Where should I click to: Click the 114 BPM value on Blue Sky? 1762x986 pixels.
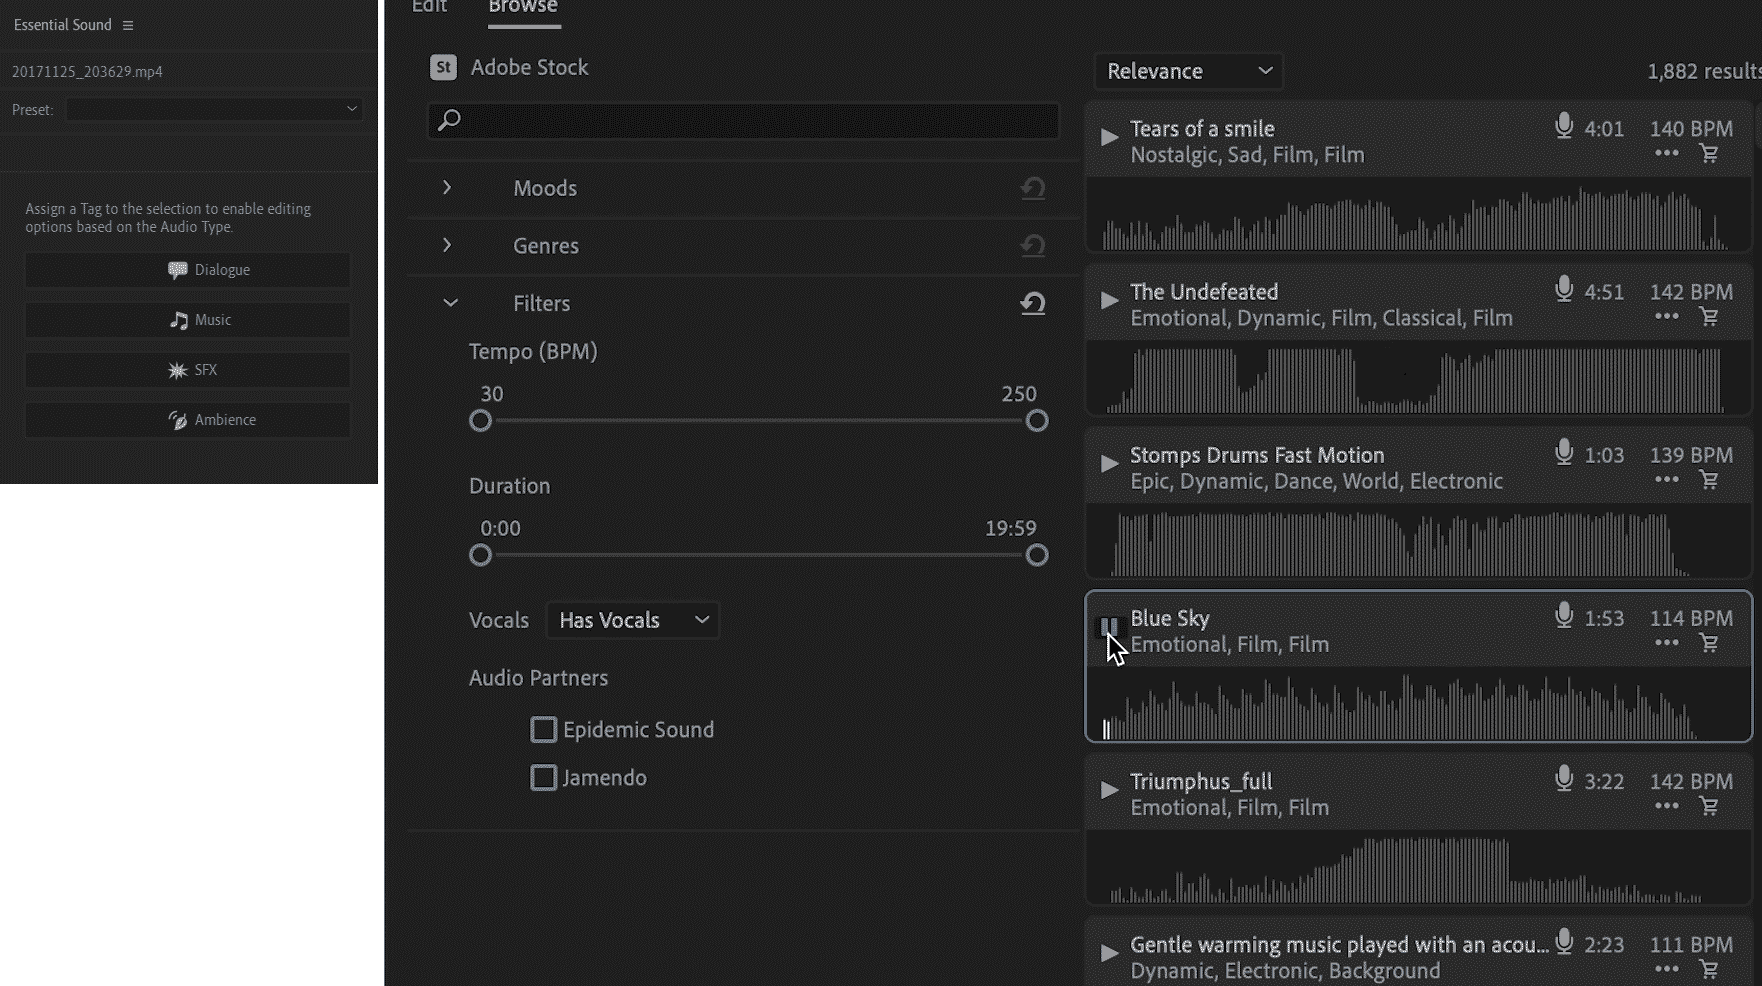click(x=1691, y=618)
